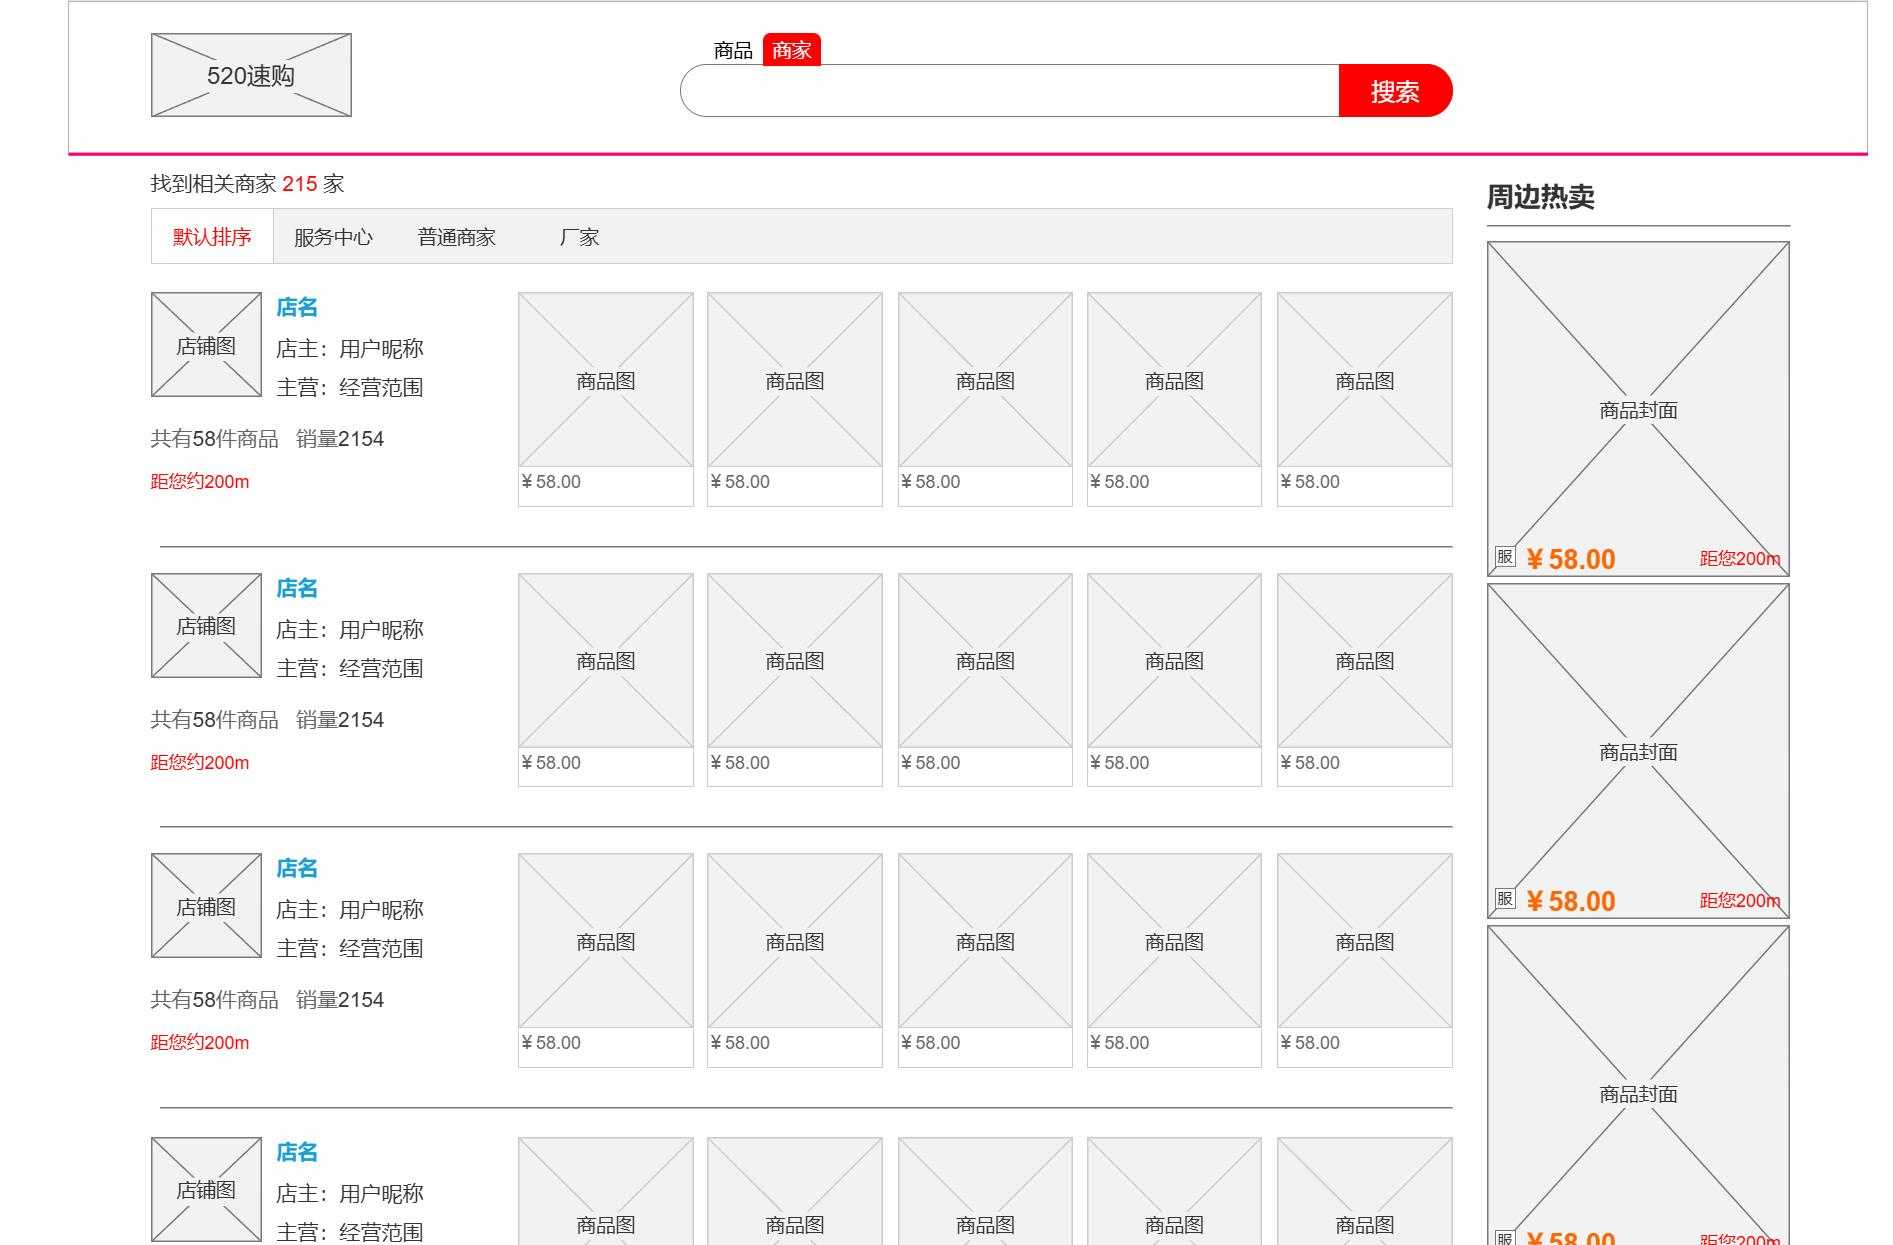Open the 厂家 filter category
The height and width of the screenshot is (1245, 1893).
[x=578, y=236]
